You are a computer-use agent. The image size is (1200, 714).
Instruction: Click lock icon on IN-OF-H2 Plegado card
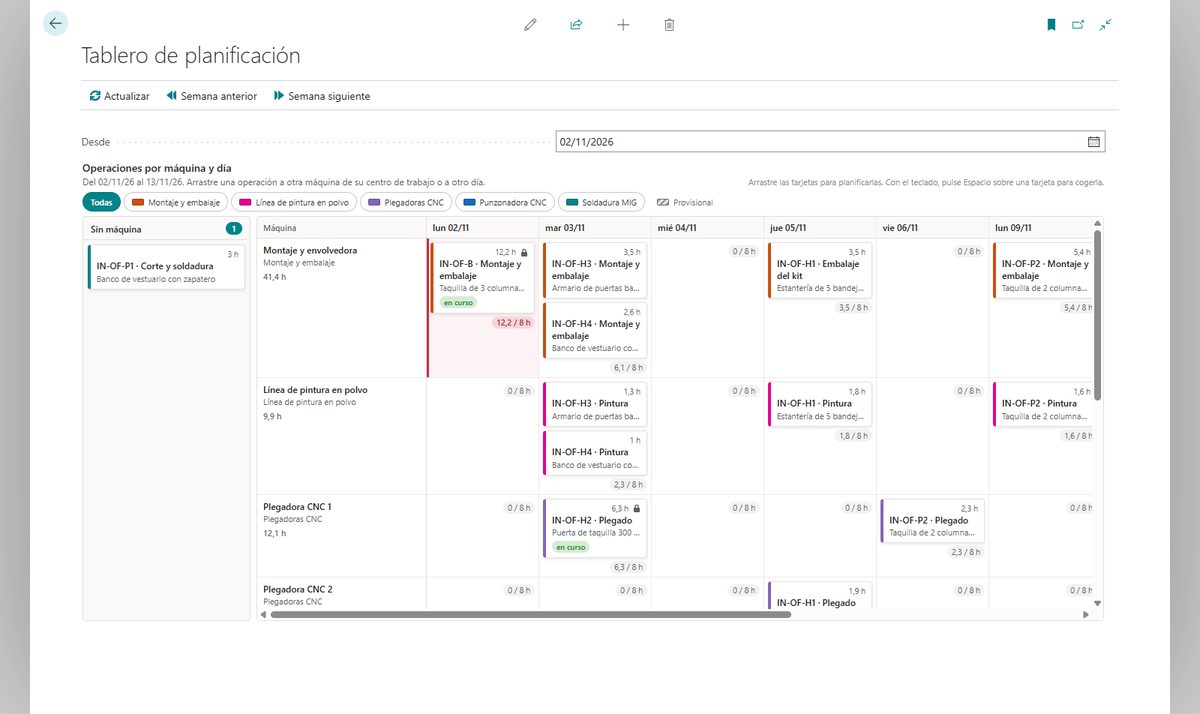[637, 508]
